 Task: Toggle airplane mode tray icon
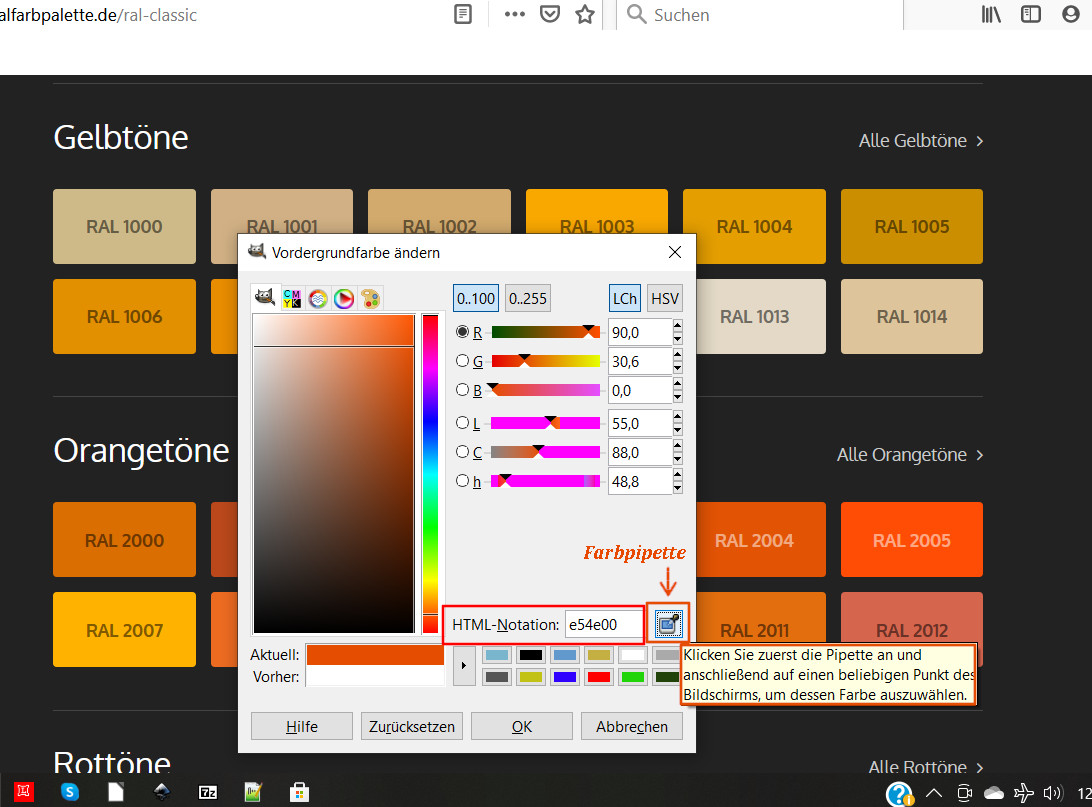point(1023,792)
